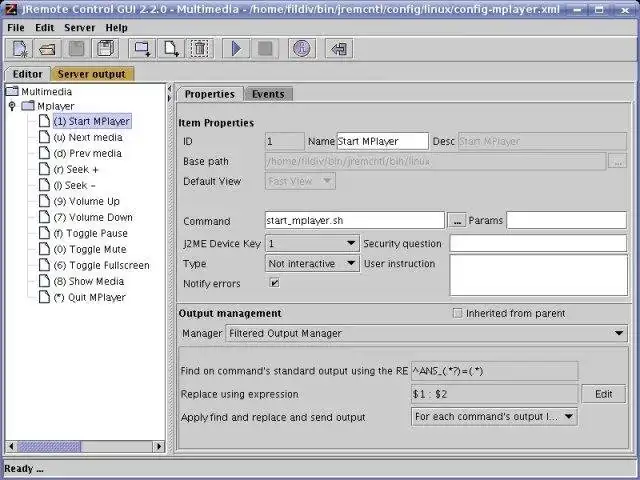Click the disabled Save icon in toolbar
Viewport: 640px width, 480px height.
coord(76,49)
